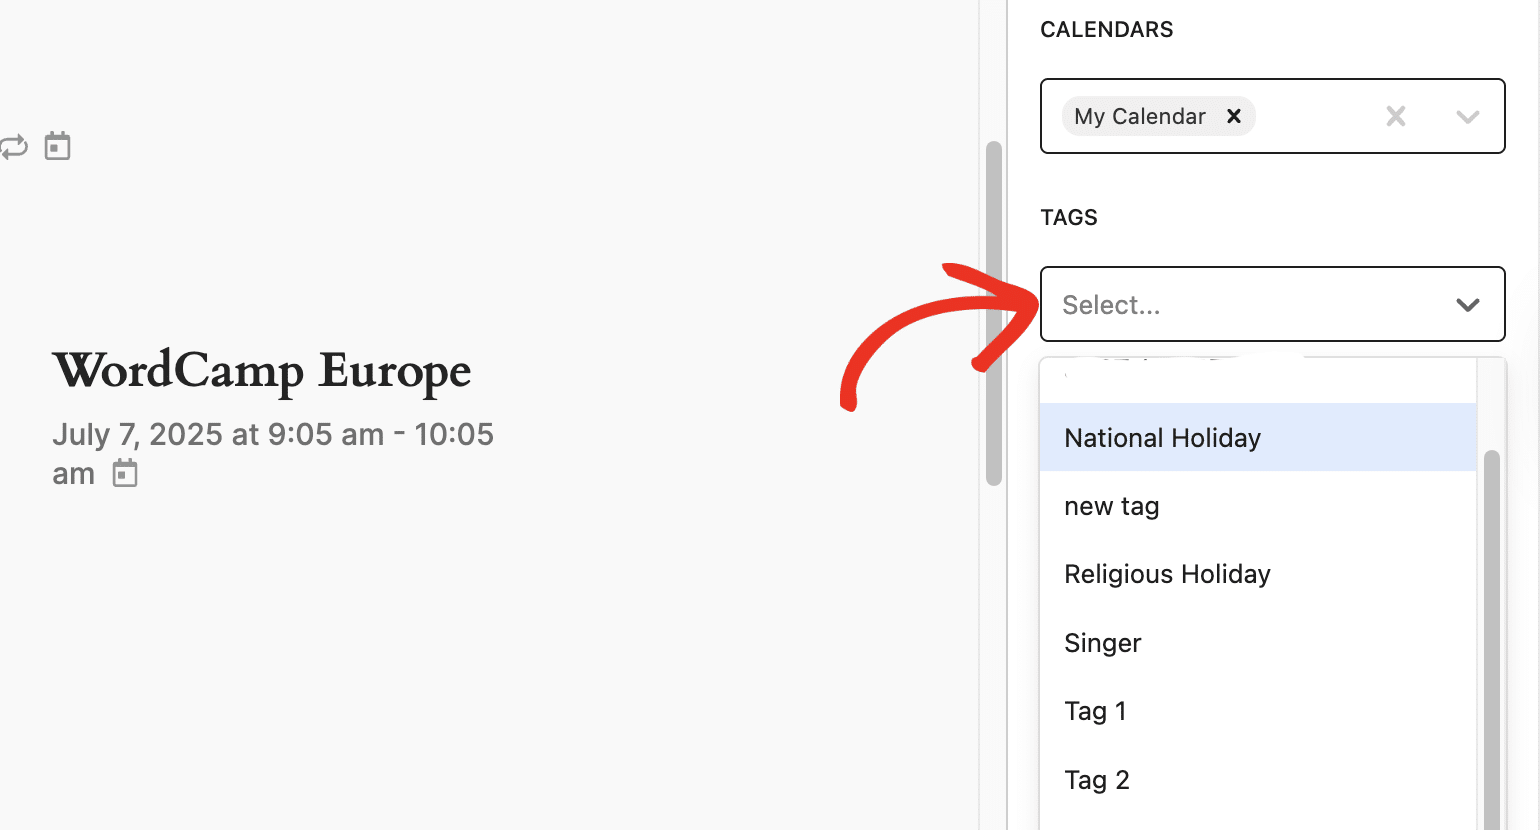This screenshot has width=1540, height=830.
Task: Choose Religious Holiday from tag list
Action: [x=1258, y=574]
